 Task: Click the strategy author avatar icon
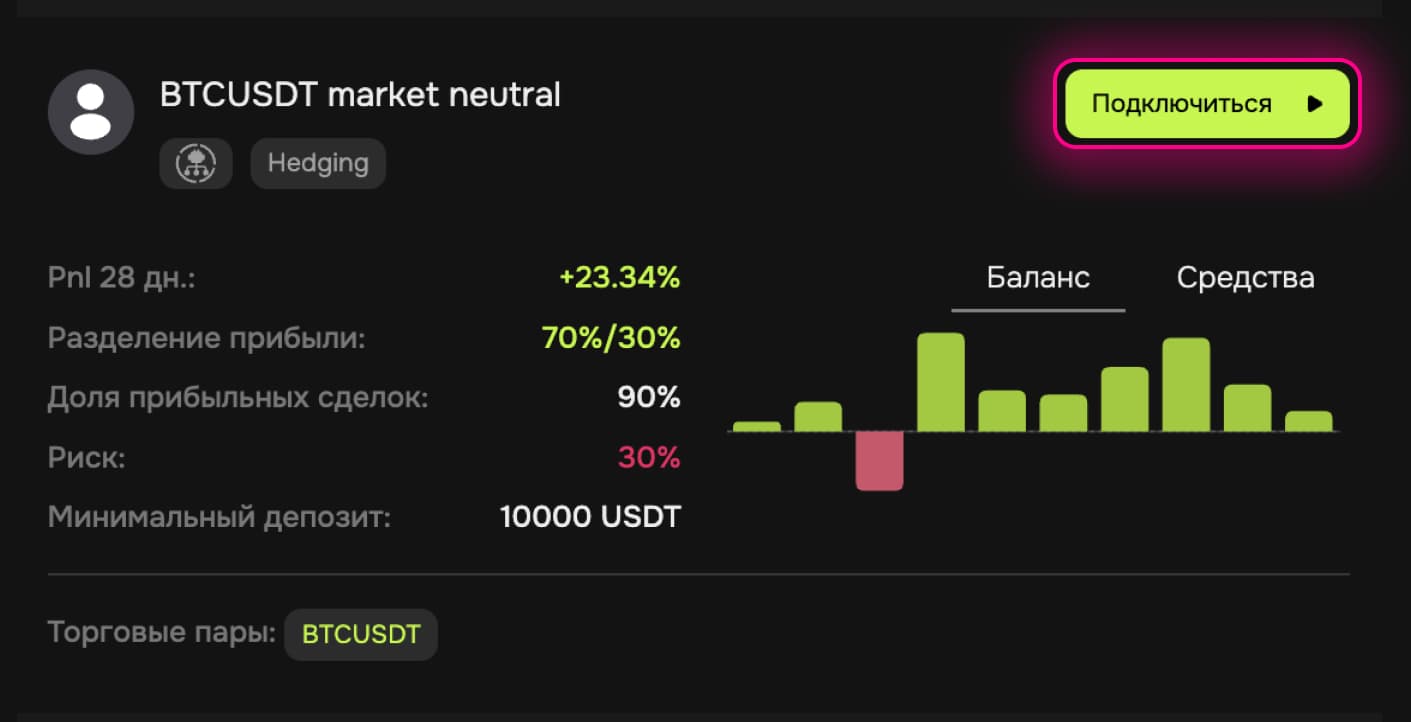tap(91, 112)
